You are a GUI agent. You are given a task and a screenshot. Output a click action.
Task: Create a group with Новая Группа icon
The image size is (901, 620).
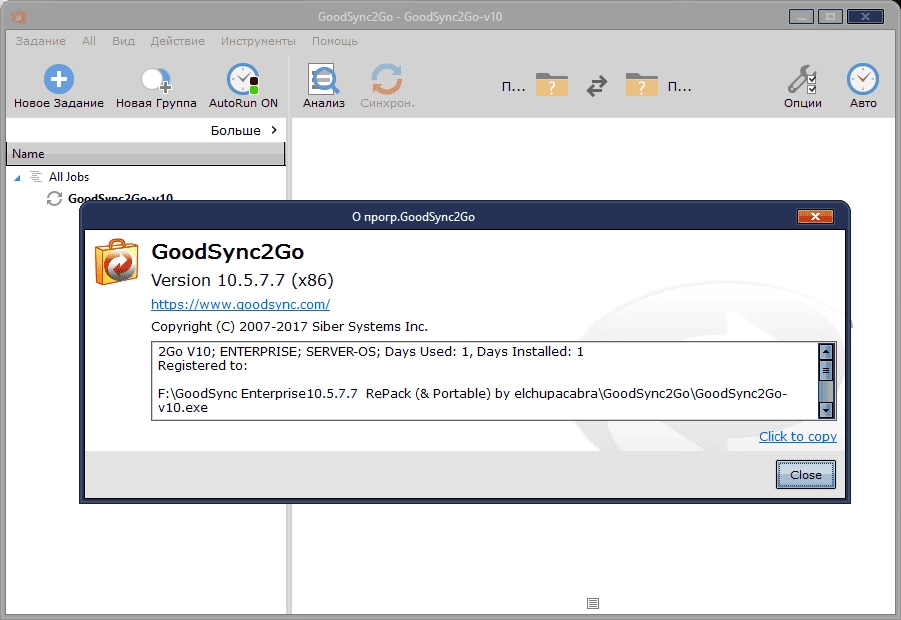tap(156, 80)
